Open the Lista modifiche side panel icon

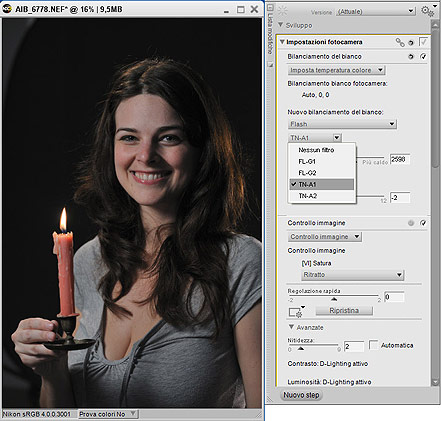point(270,8)
